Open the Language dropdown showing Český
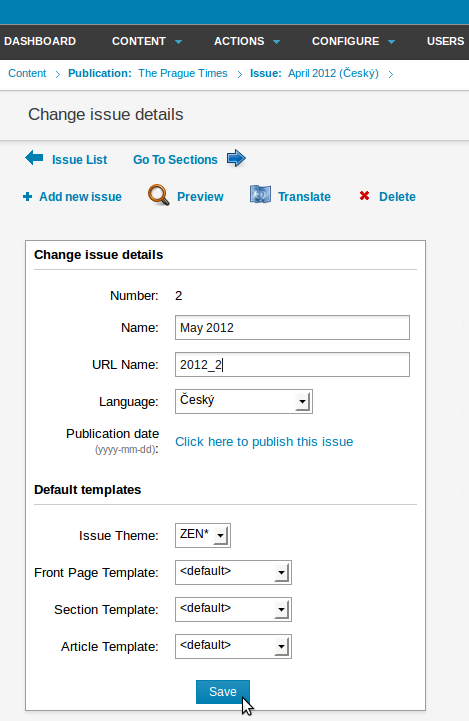Screen dimensions: 469x721 coord(244,401)
